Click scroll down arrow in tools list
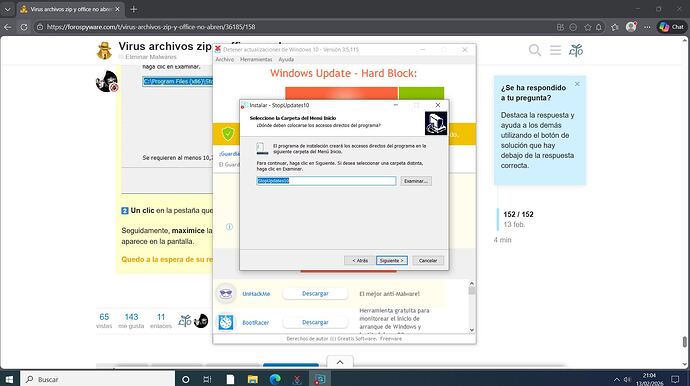 (x=472, y=330)
